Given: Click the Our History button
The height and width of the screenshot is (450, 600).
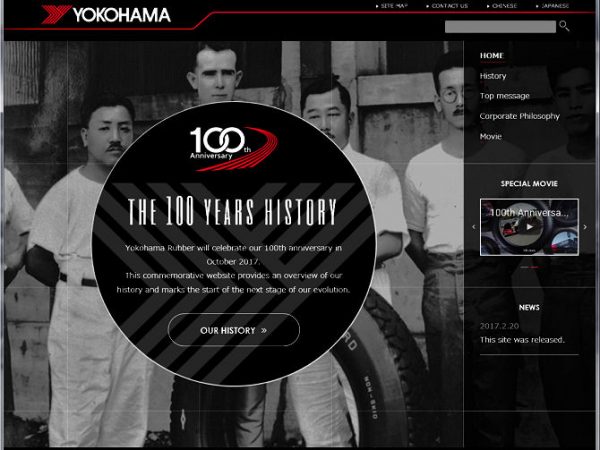Looking at the screenshot, I should [x=233, y=330].
